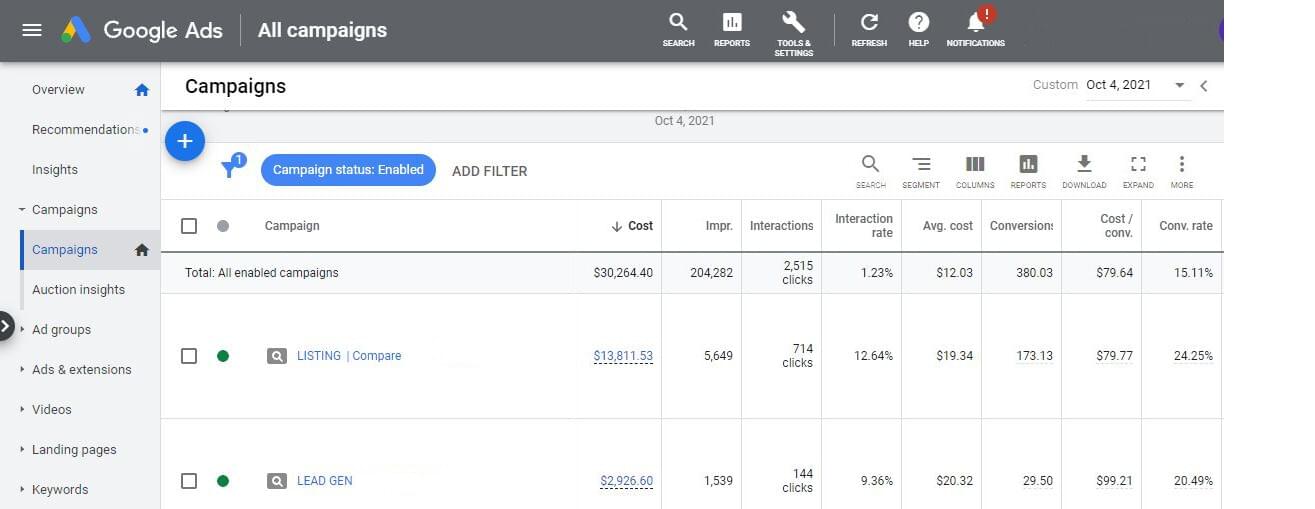Viewport: 1315px width, 509px height.
Task: Open the Columns selector icon
Action: 974,165
